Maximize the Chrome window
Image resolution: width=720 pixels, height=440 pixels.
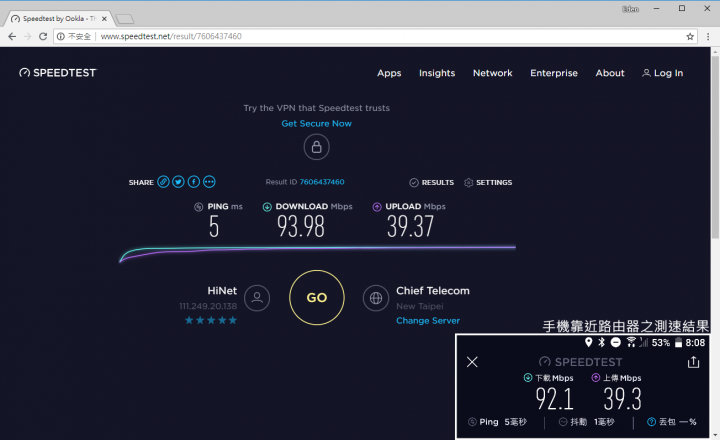click(x=682, y=9)
